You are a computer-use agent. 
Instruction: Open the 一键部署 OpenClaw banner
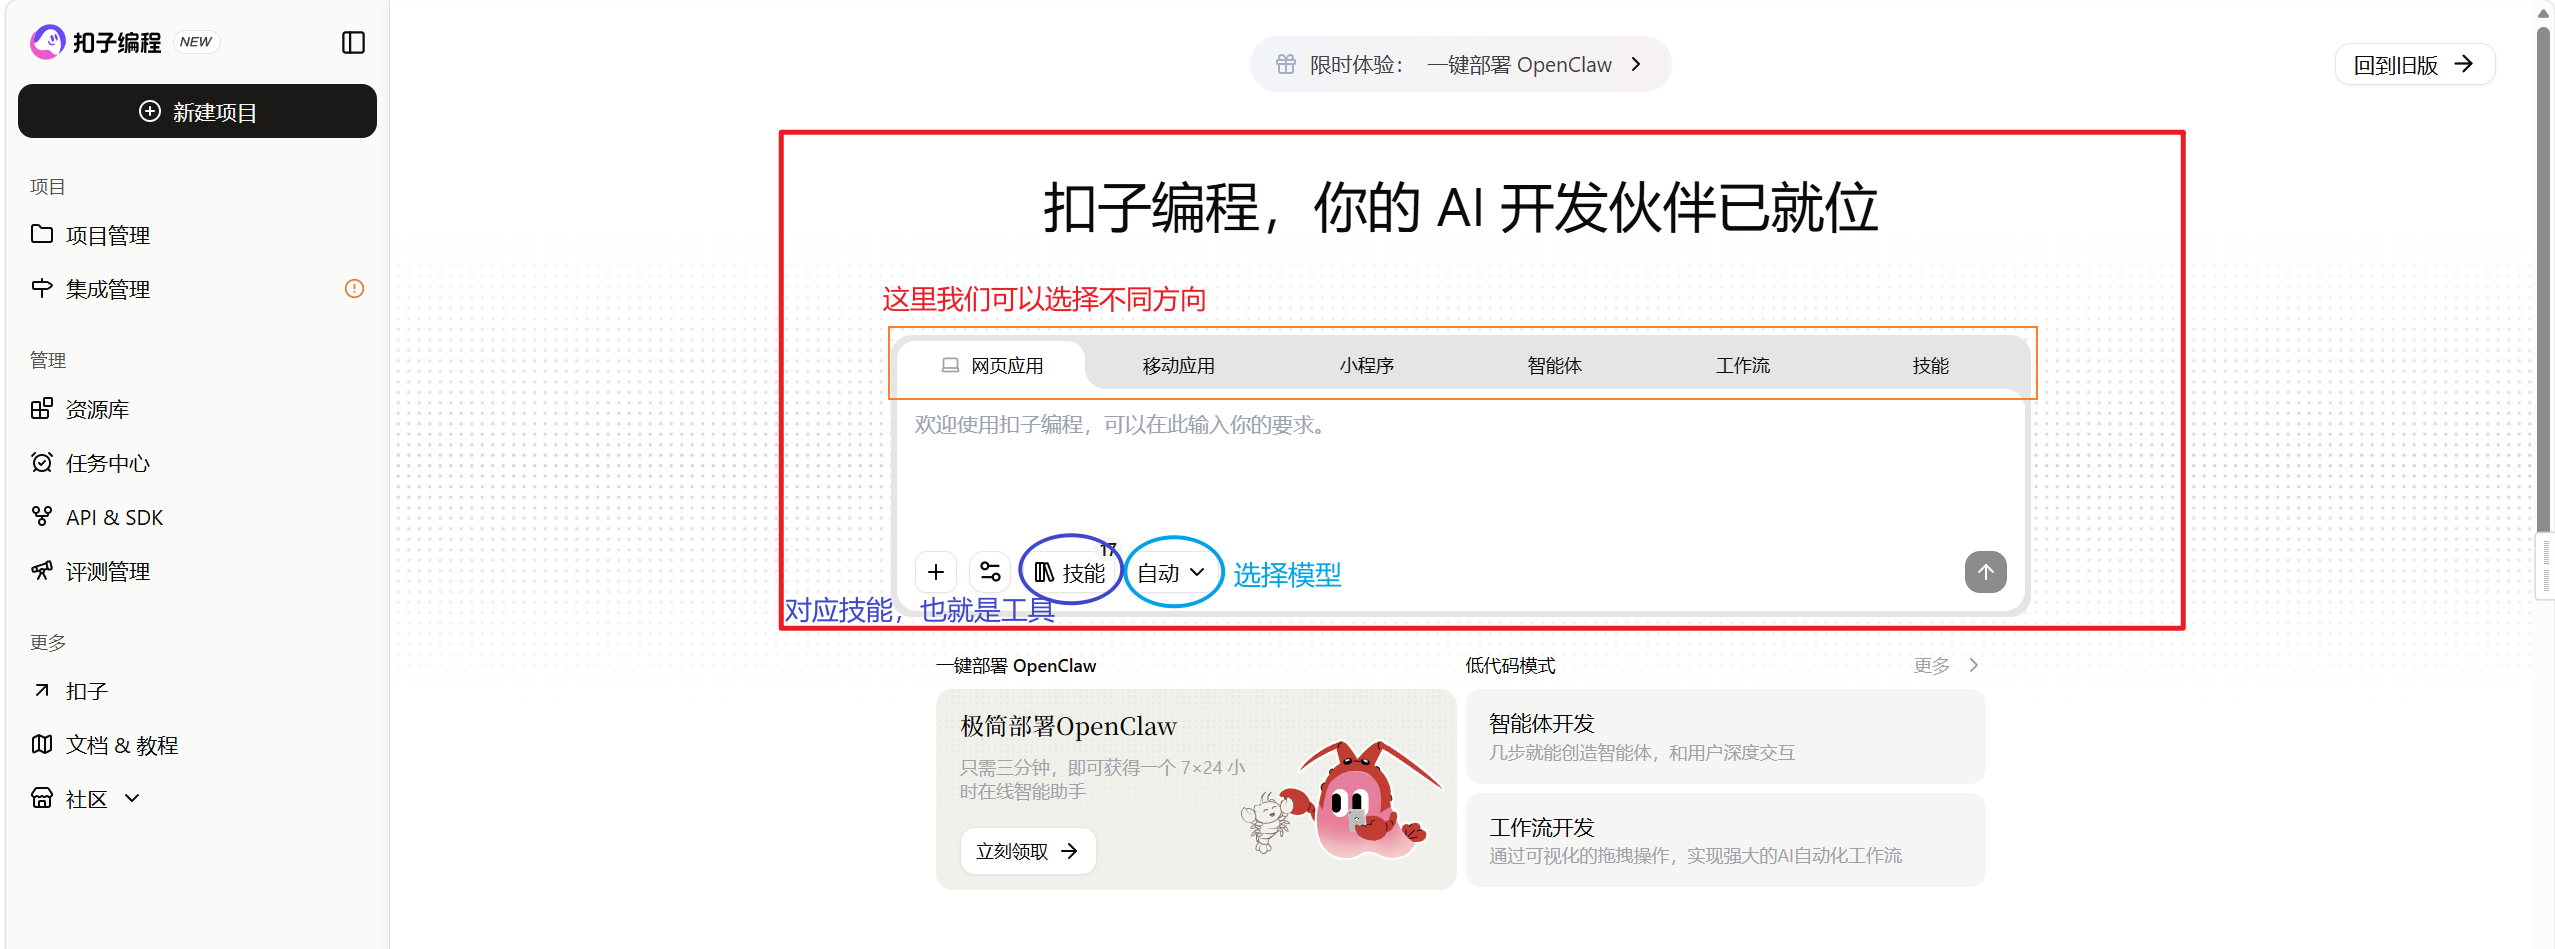(1460, 64)
